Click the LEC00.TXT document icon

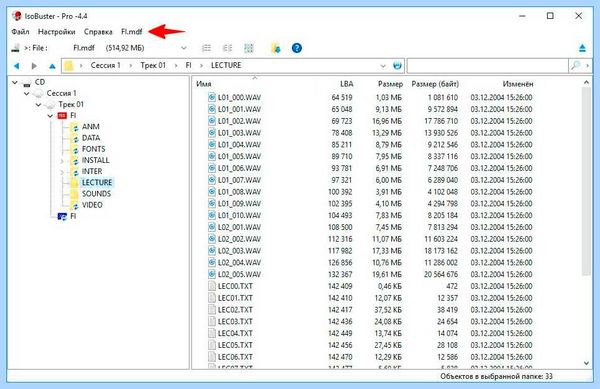click(x=212, y=286)
